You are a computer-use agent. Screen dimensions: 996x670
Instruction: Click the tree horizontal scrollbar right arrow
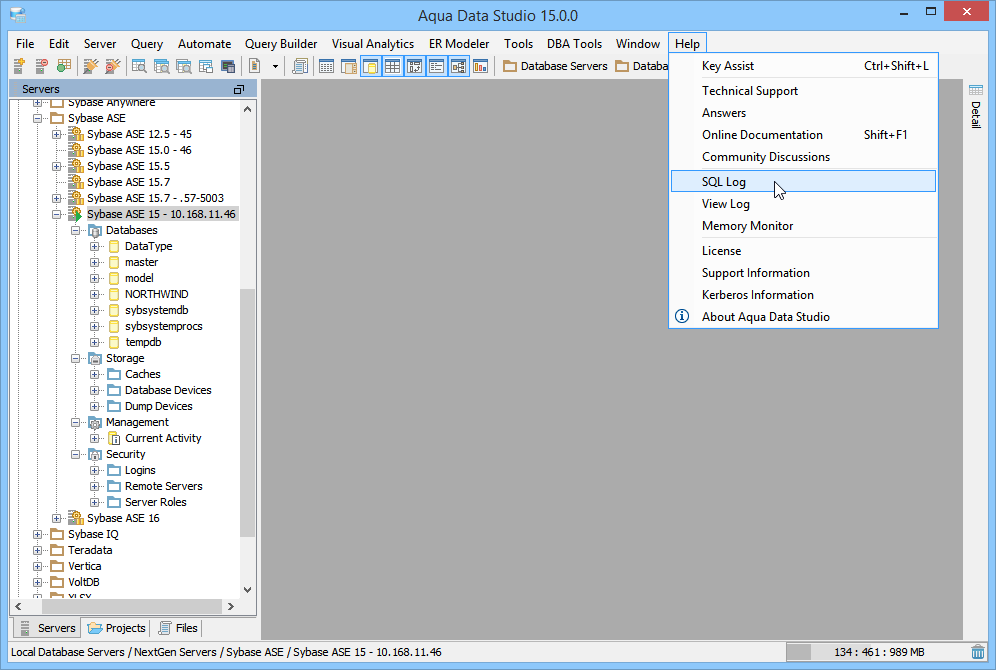point(231,606)
